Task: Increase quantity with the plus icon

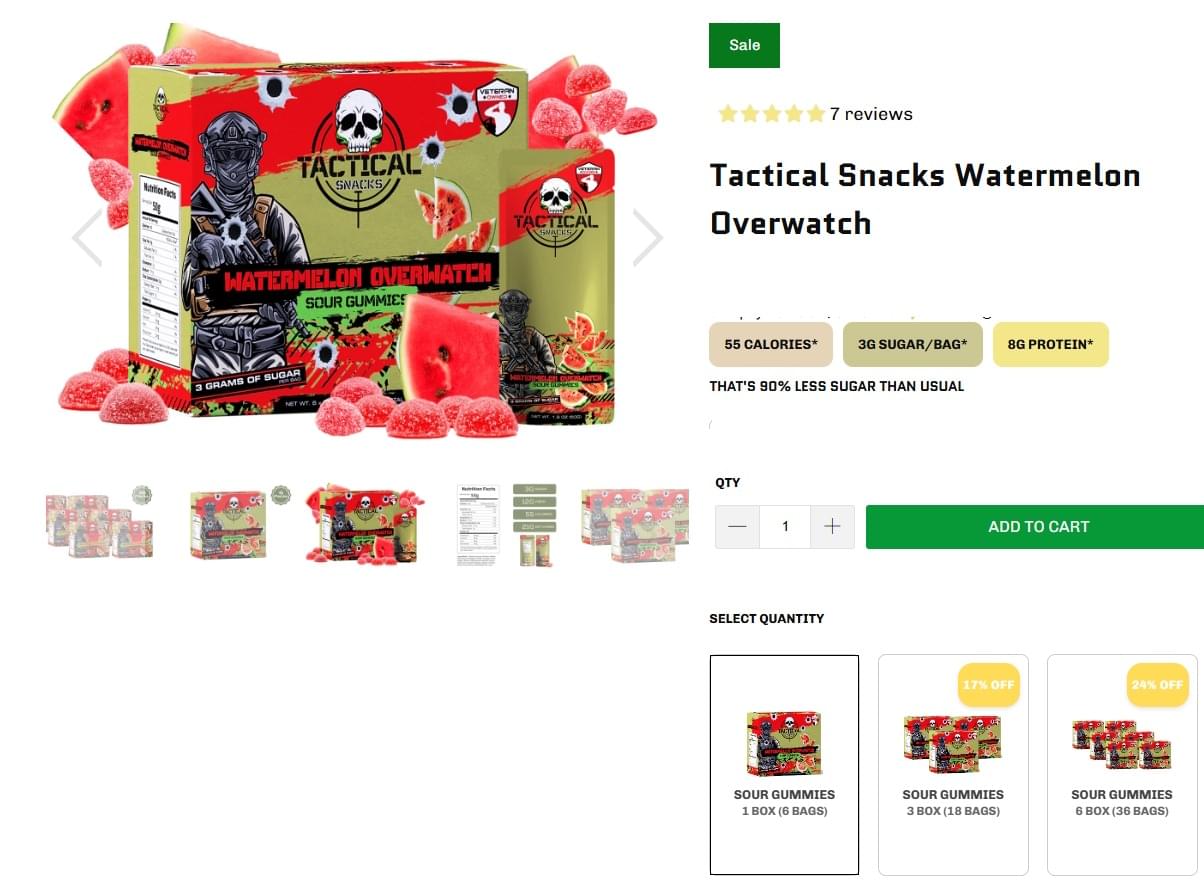Action: point(832,527)
